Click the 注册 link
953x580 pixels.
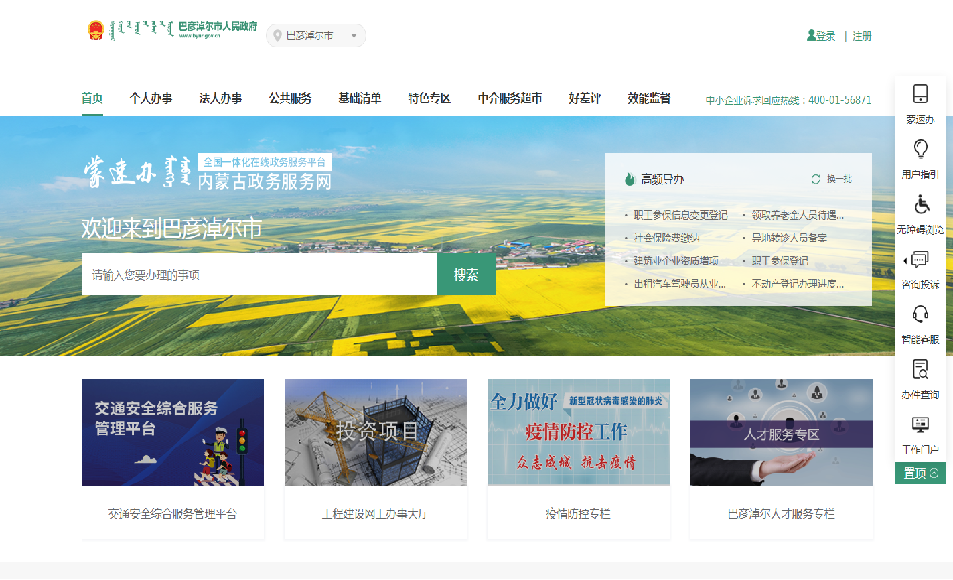[x=862, y=36]
